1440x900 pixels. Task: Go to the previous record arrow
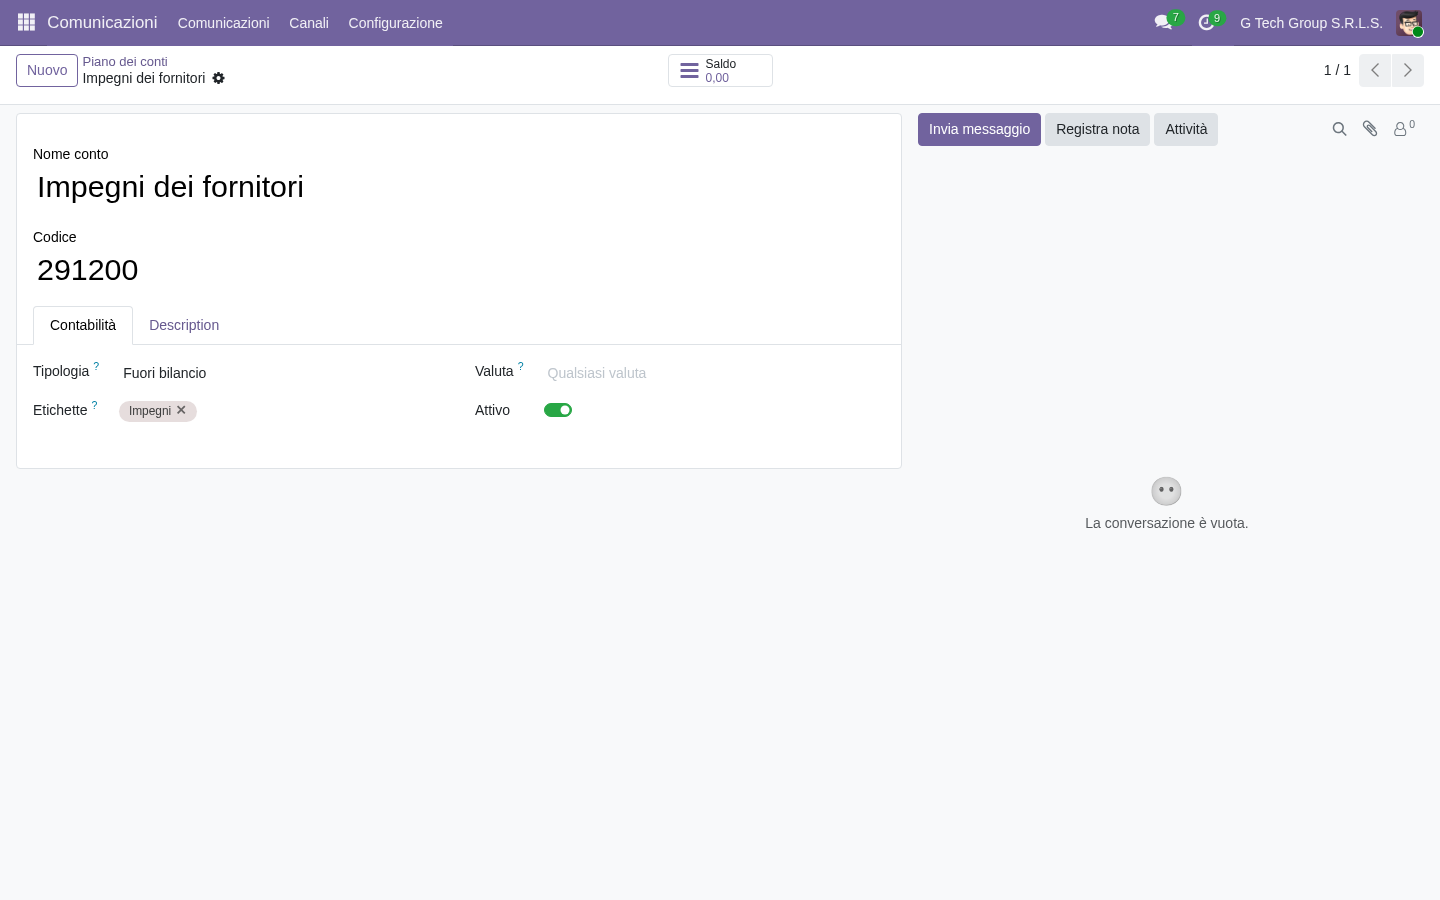(1375, 70)
